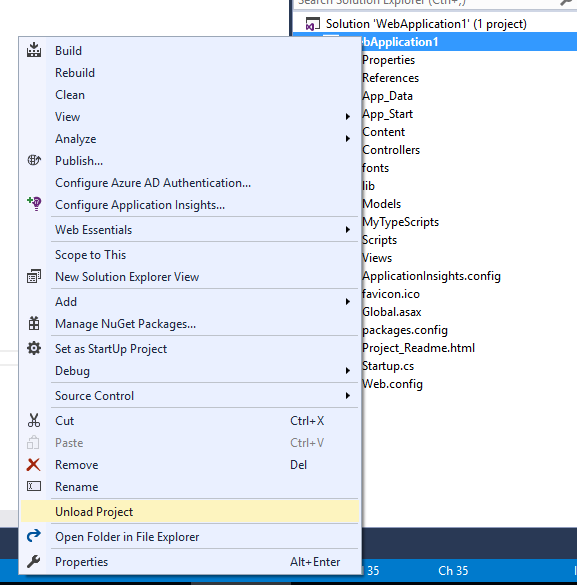Expand the Analyze submenu arrow
The height and width of the screenshot is (585, 577).
click(348, 139)
